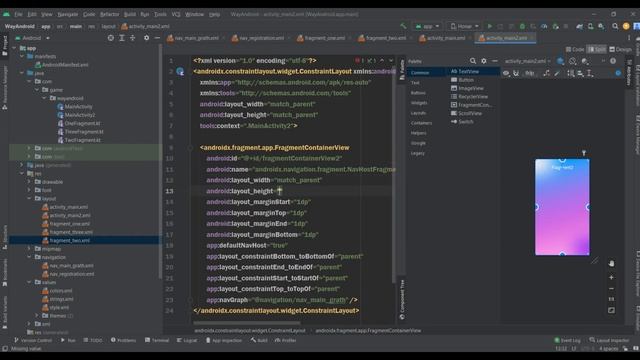Toggle the Palette side tab

pos(402,69)
